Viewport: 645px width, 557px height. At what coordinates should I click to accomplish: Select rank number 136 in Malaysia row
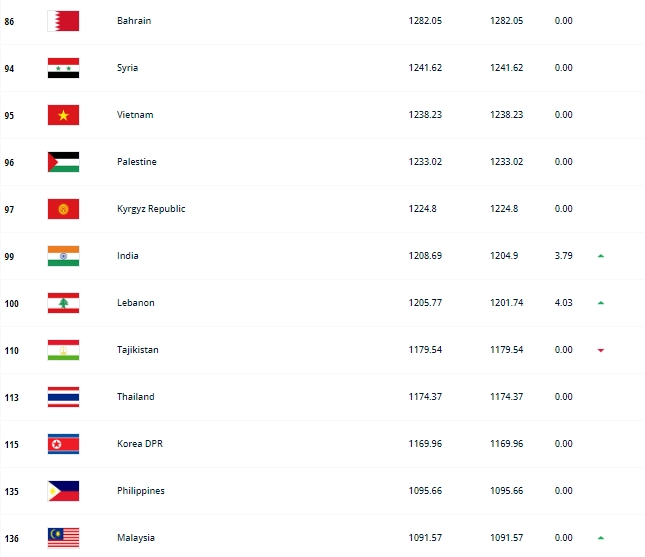point(12,538)
